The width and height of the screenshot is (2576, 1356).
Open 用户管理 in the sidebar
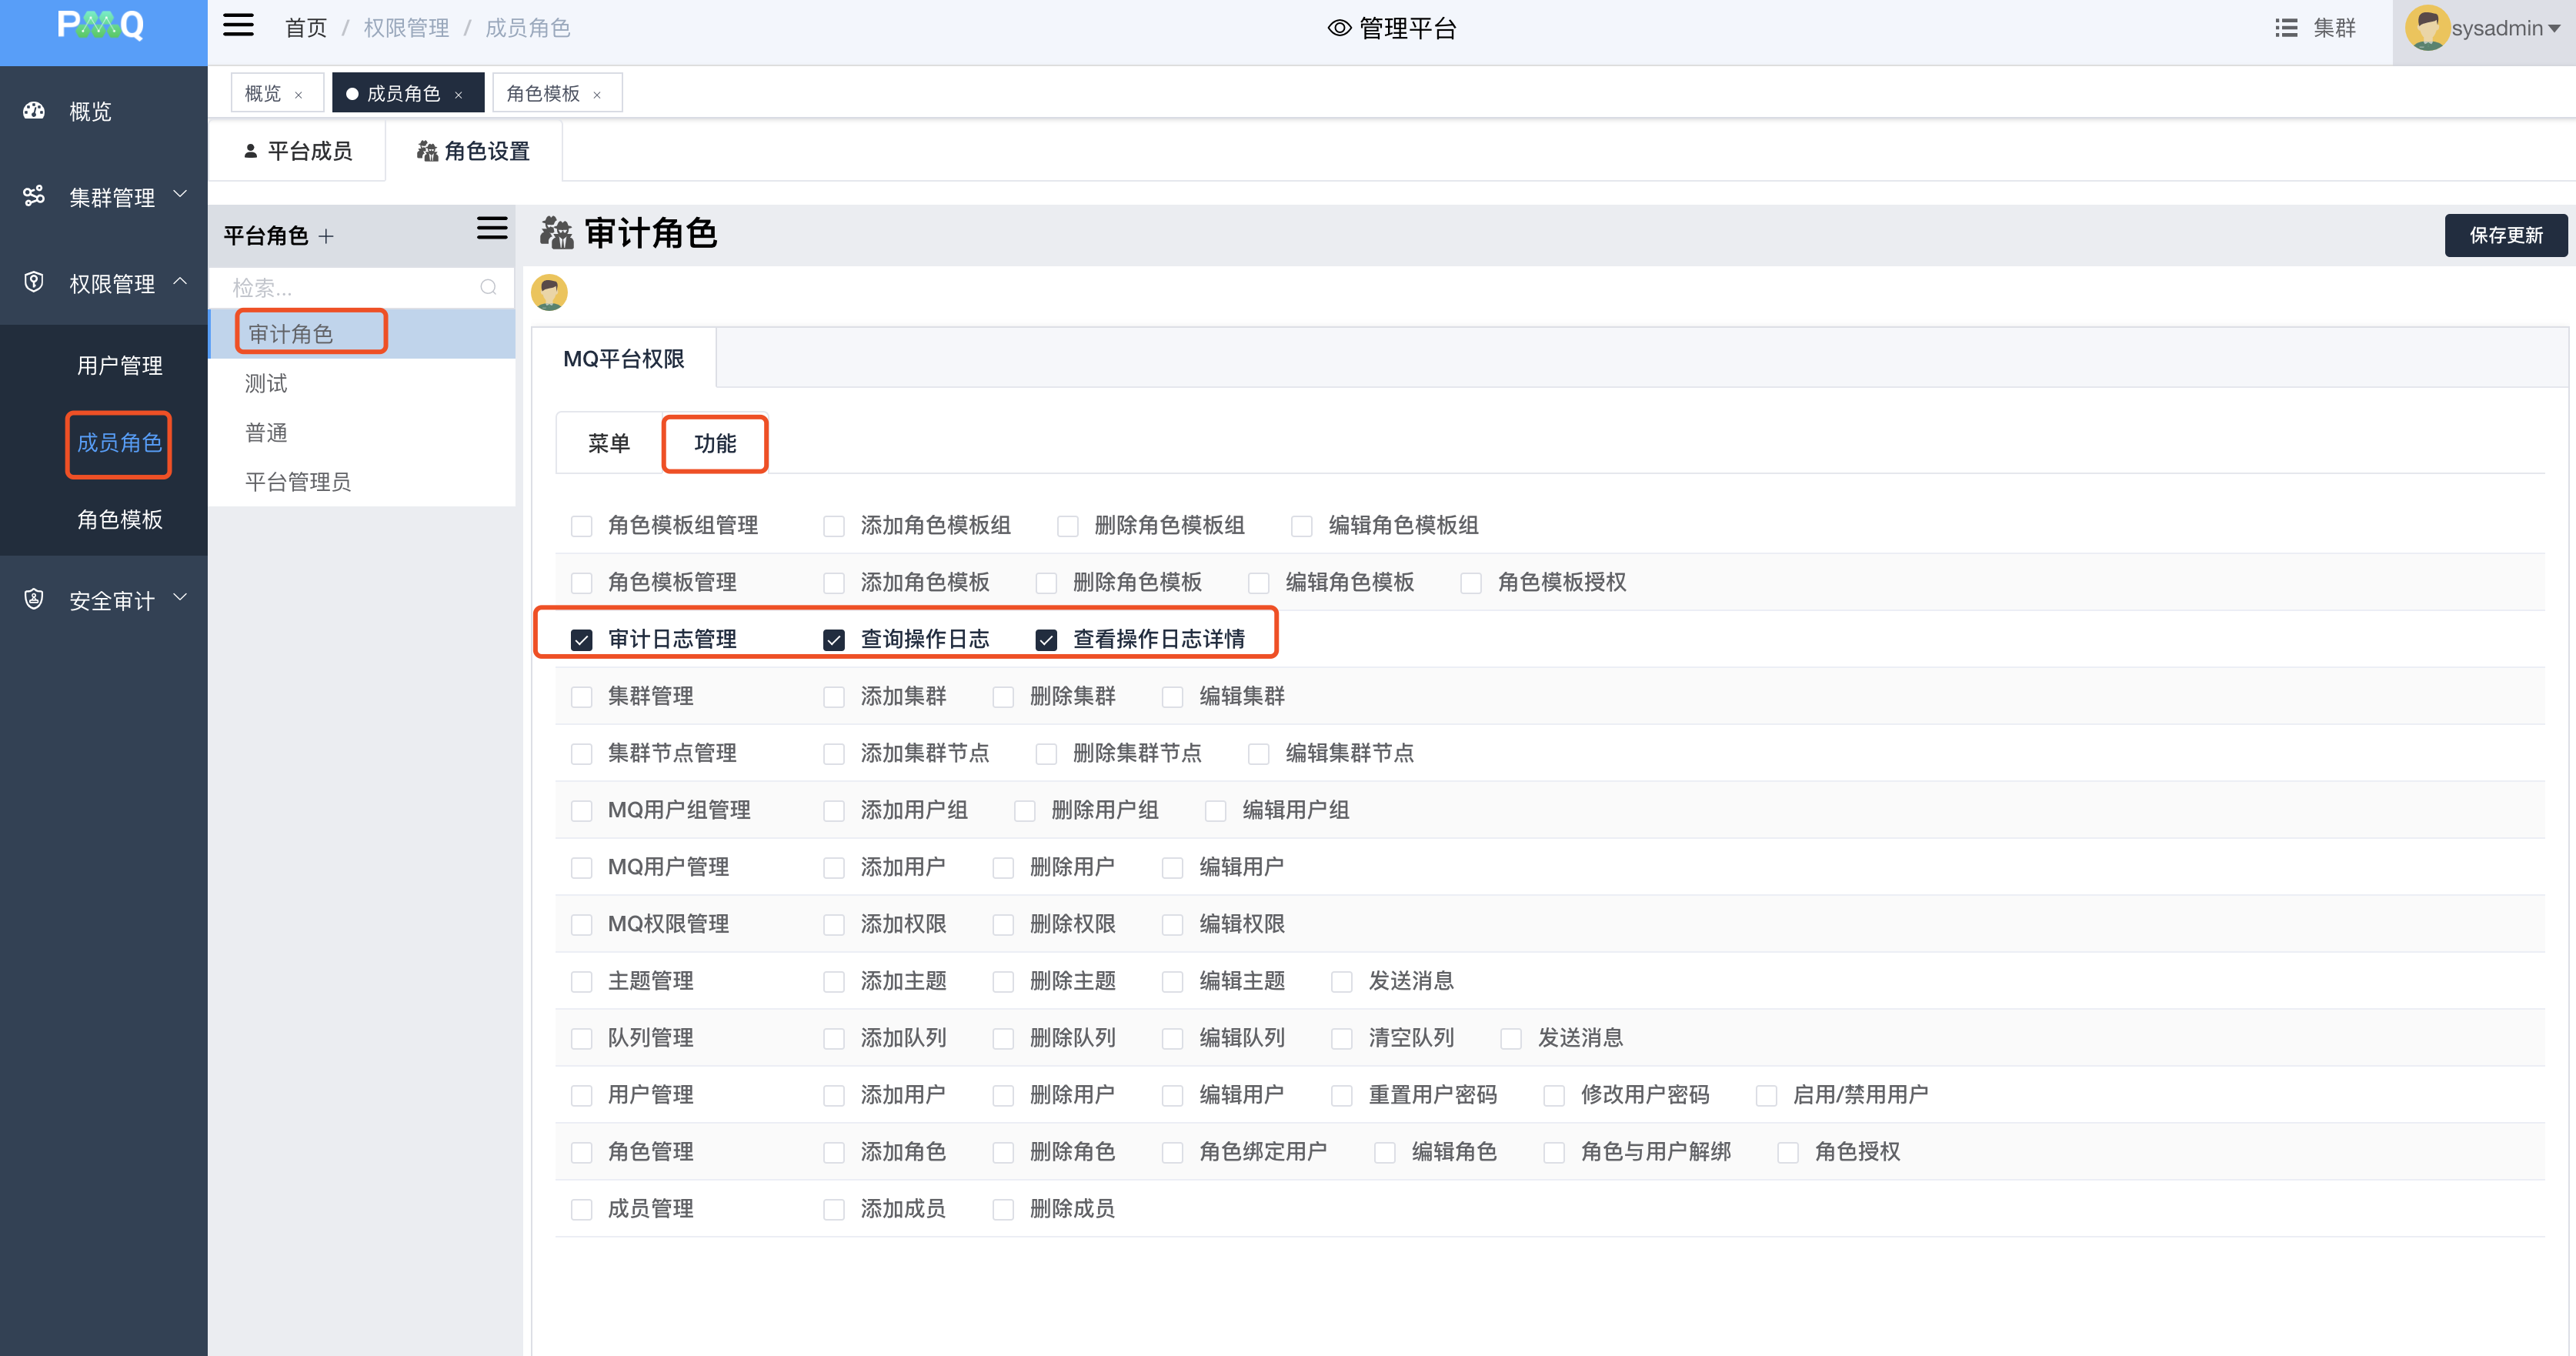(120, 366)
